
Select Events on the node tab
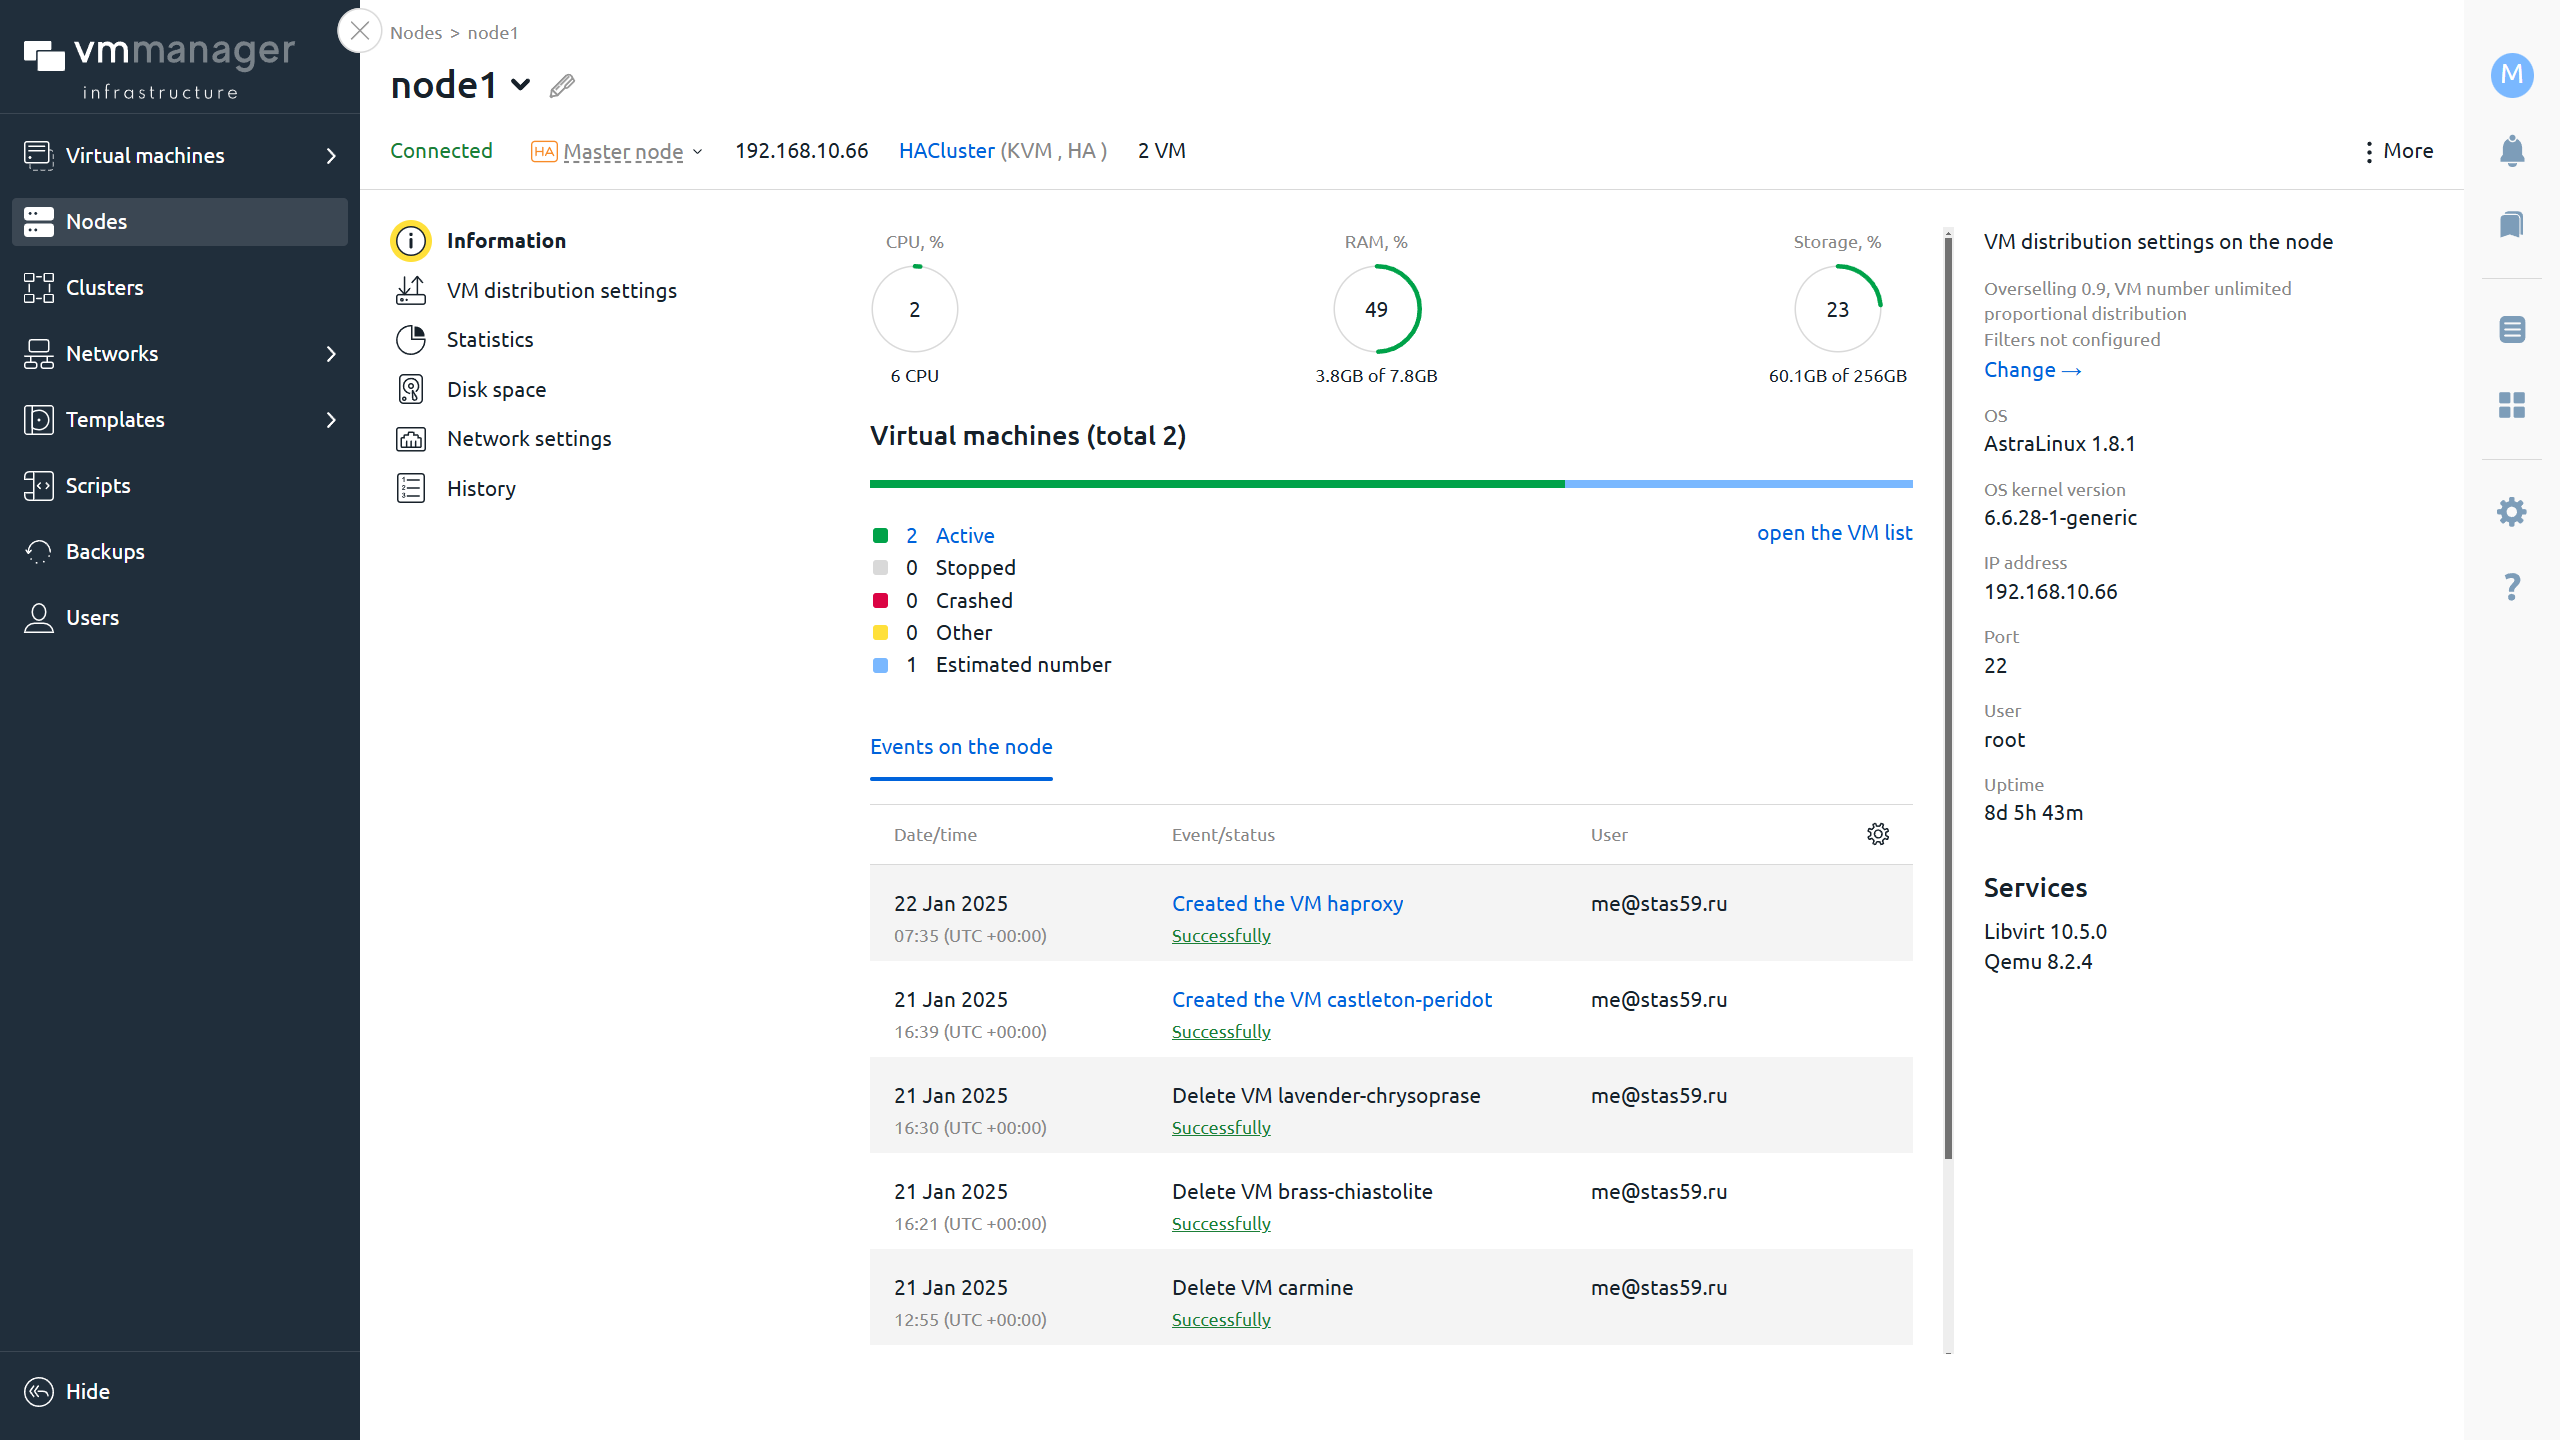click(x=960, y=747)
